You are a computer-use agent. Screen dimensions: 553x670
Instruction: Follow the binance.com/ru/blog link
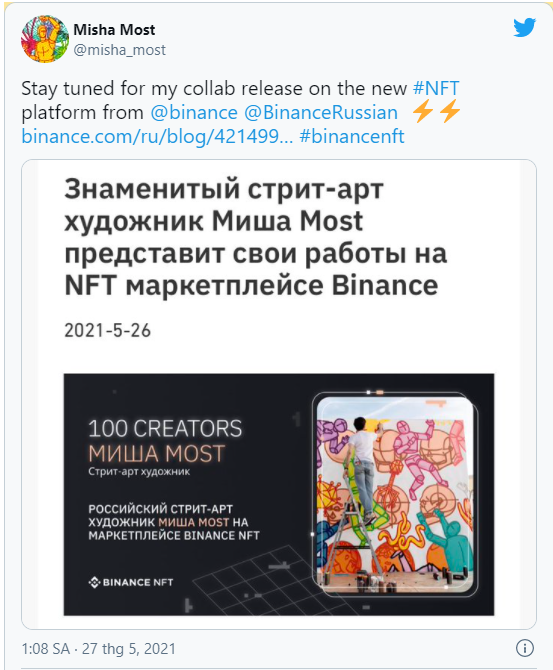click(x=157, y=137)
